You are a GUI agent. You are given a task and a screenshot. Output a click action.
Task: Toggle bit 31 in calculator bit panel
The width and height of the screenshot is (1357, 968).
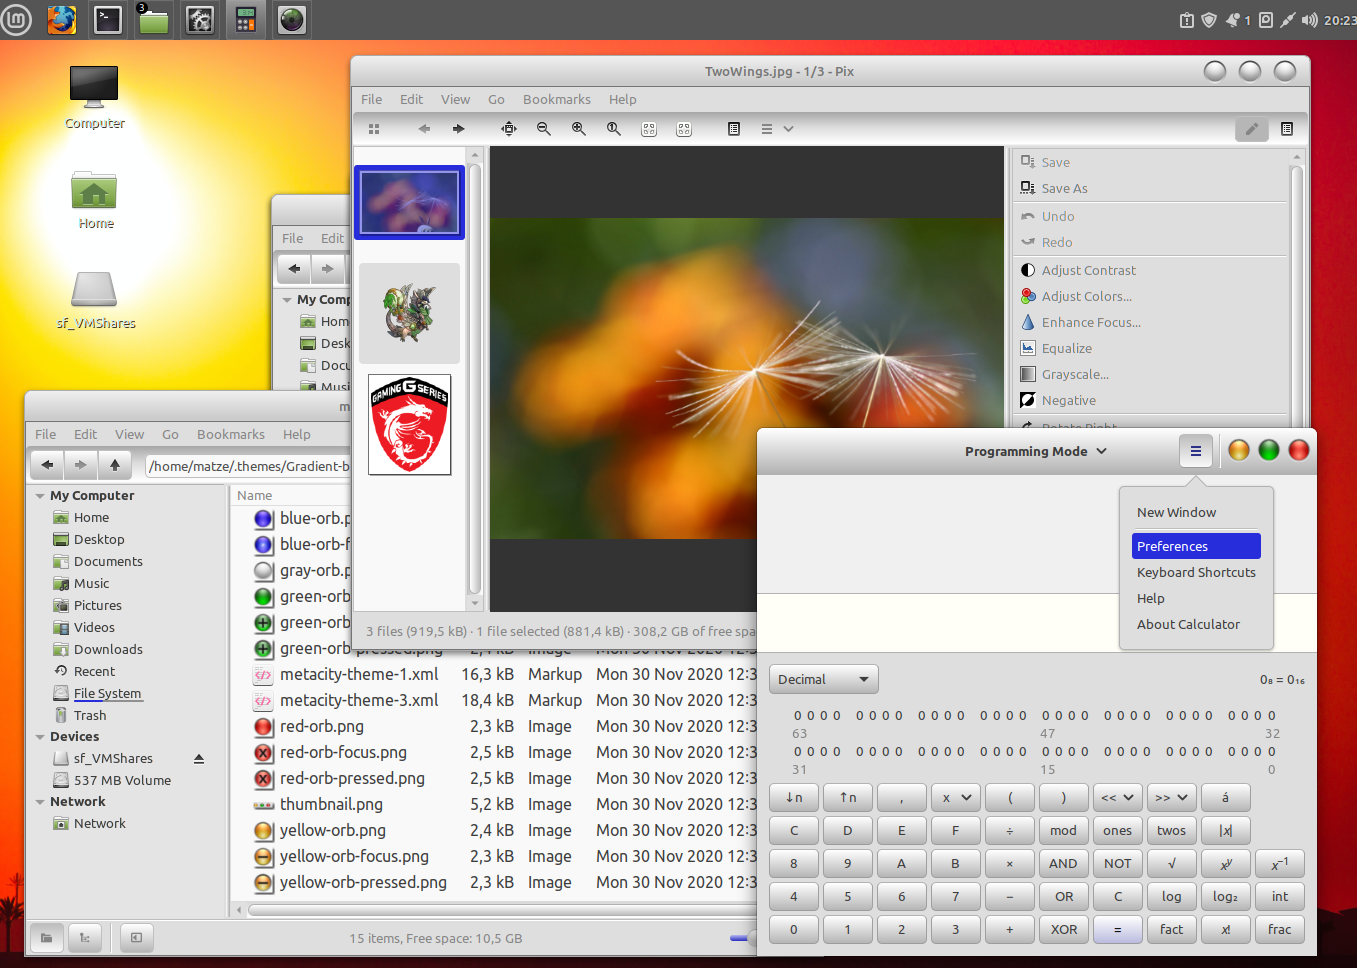coord(798,752)
